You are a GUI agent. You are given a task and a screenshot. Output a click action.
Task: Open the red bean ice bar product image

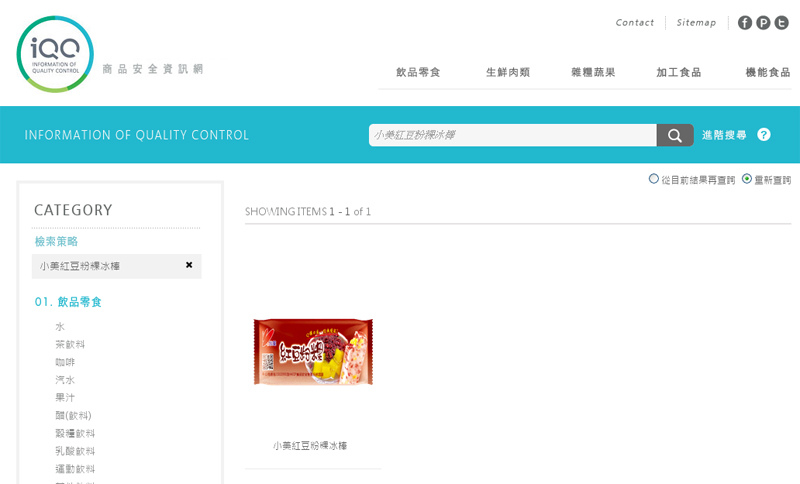[x=313, y=352]
